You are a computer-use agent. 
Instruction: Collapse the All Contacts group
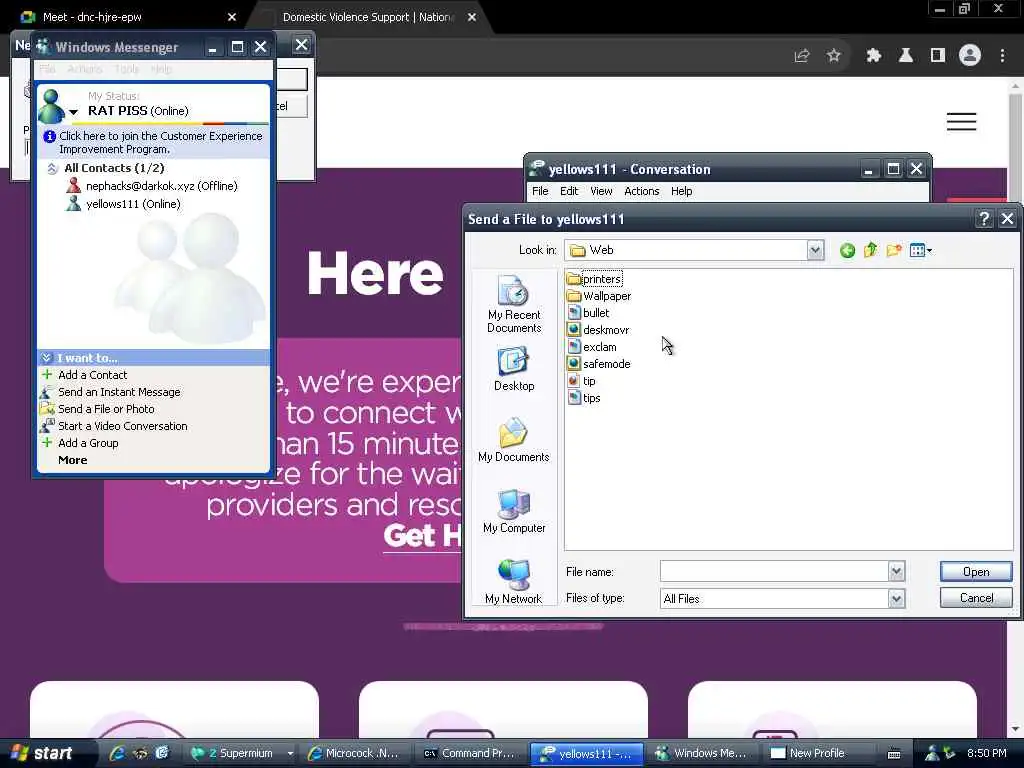(x=52, y=168)
